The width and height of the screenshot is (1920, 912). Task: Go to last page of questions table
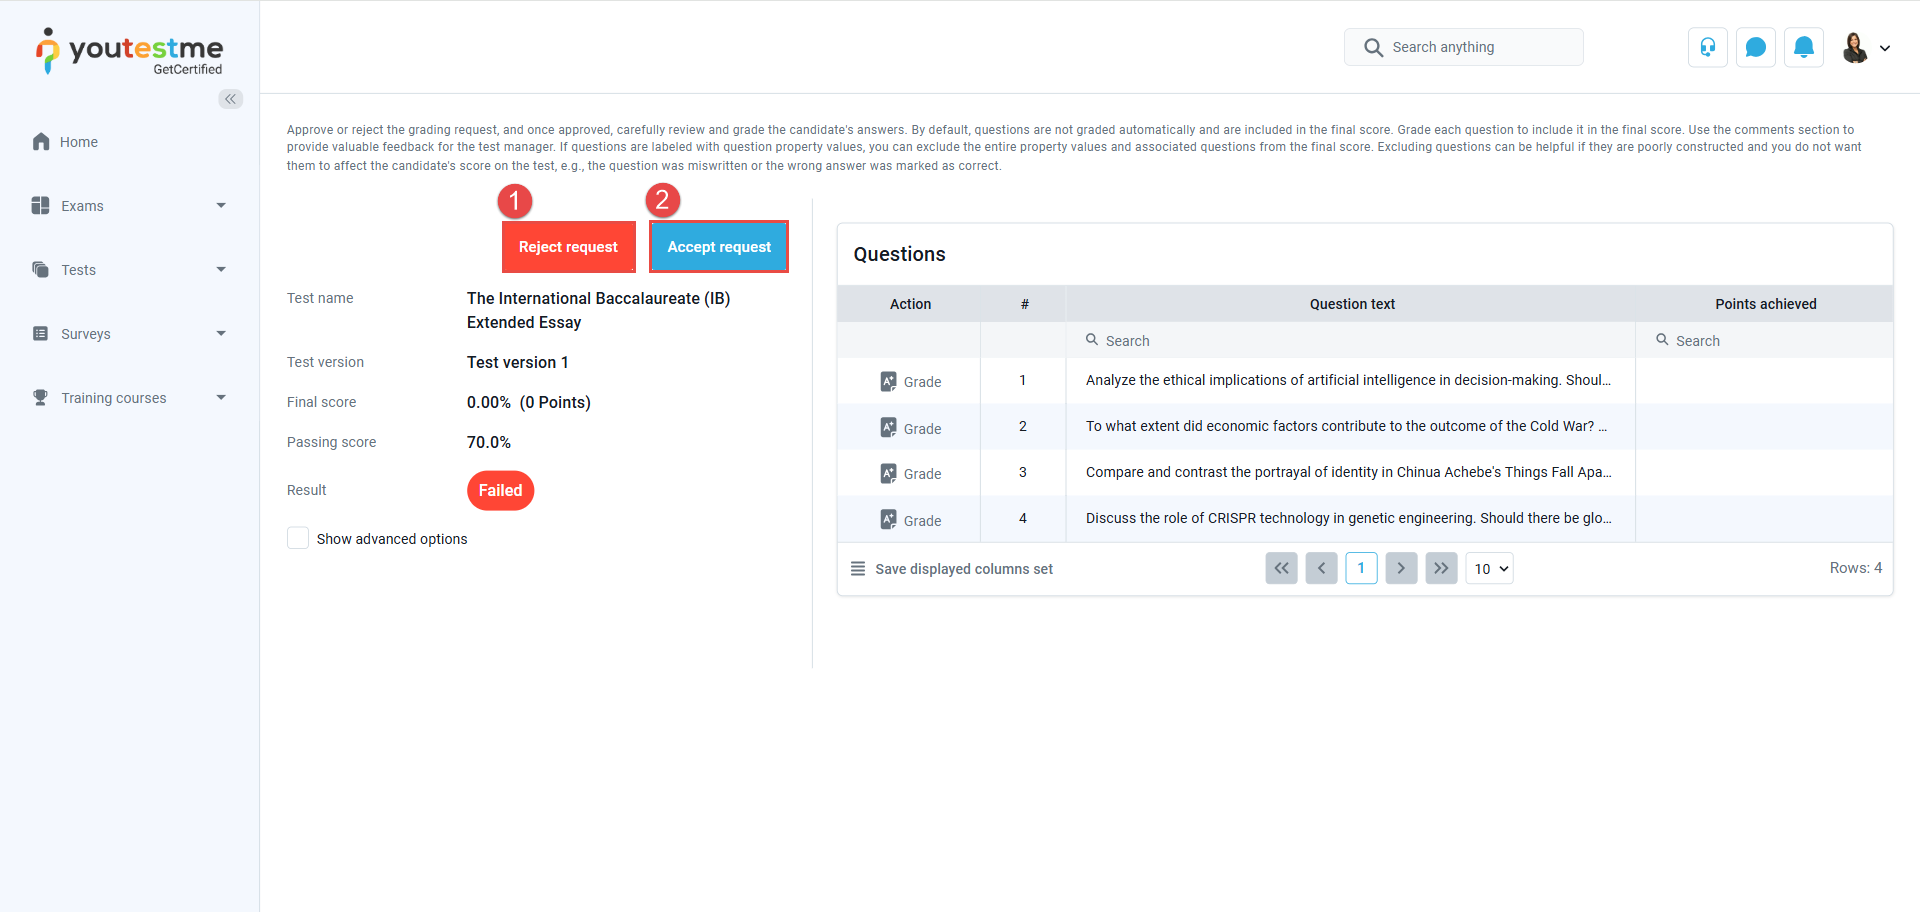coord(1441,568)
